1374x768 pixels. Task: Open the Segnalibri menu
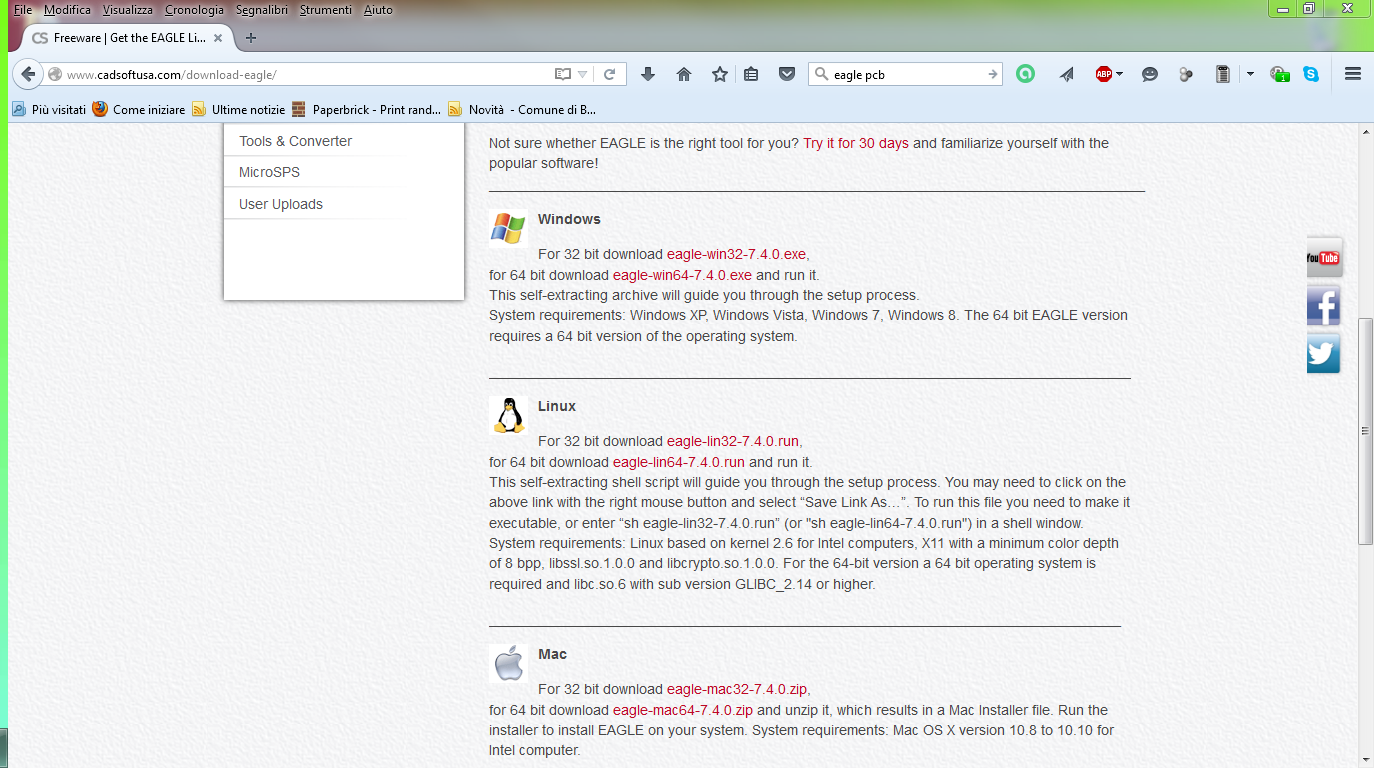[x=262, y=10]
